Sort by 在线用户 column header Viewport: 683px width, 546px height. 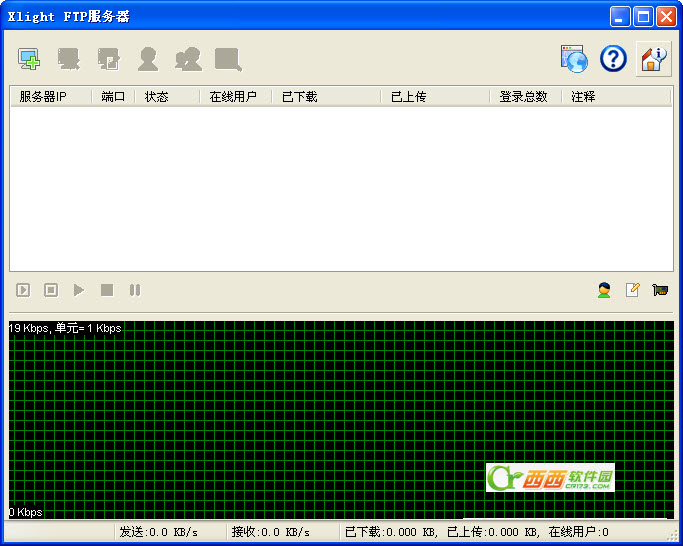(x=236, y=97)
